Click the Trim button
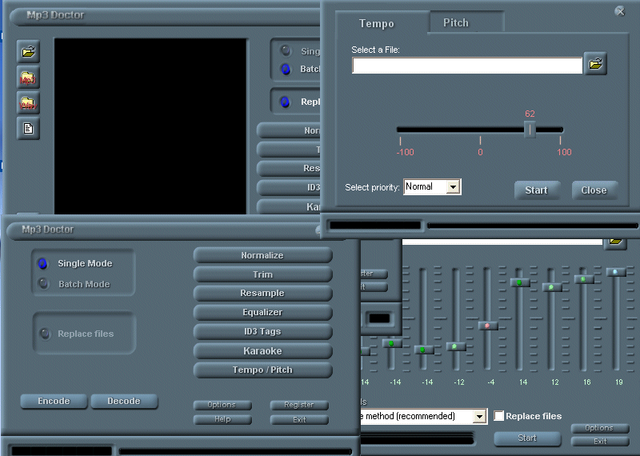The image size is (640, 456). pyautogui.click(x=262, y=274)
